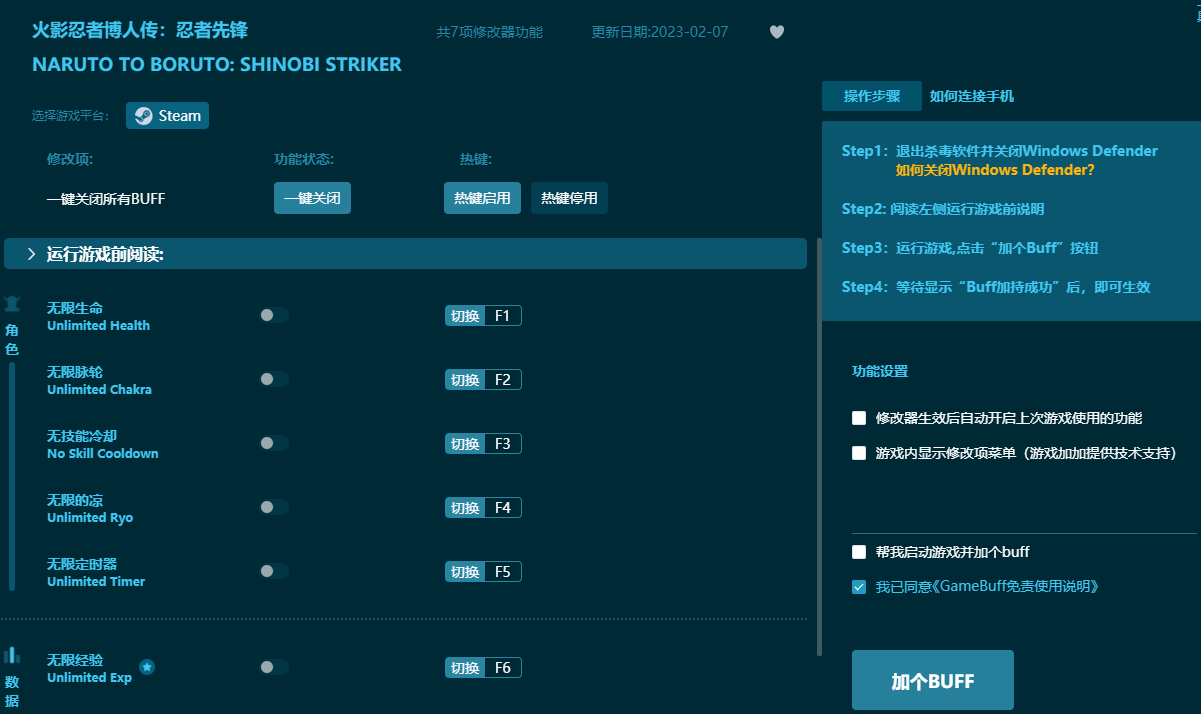Click the 无技能冷却 No Skill Cooldown label

coord(103,444)
